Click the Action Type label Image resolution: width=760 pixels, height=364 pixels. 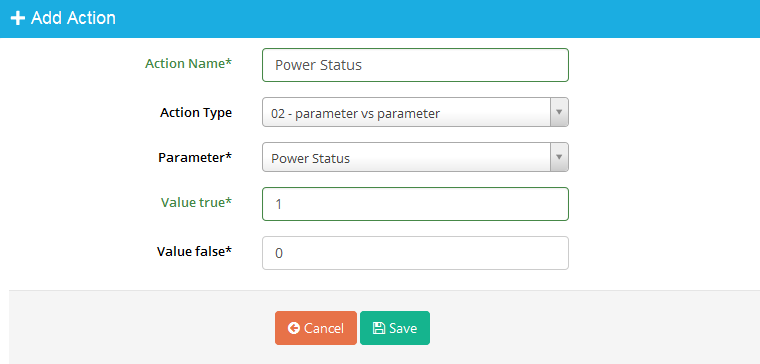click(x=196, y=113)
